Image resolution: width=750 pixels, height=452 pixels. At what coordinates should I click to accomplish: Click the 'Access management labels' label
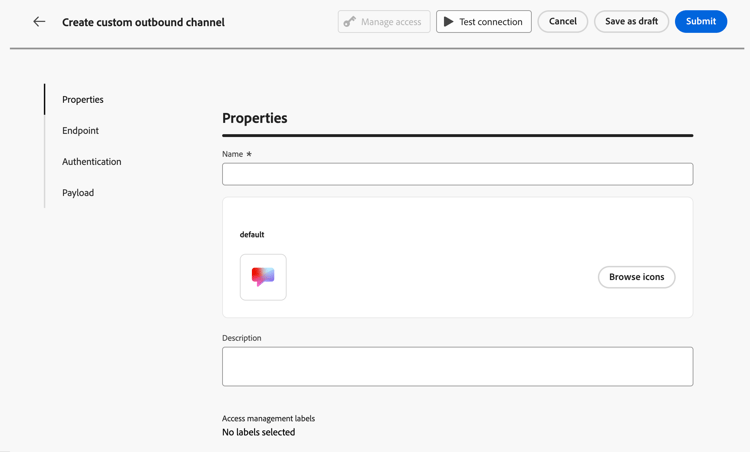(268, 419)
